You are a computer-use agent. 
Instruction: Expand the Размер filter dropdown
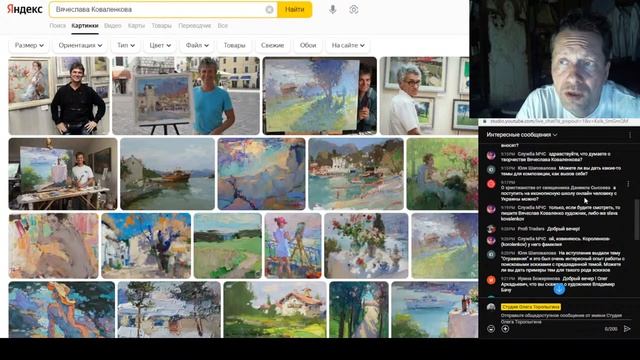[x=29, y=45]
